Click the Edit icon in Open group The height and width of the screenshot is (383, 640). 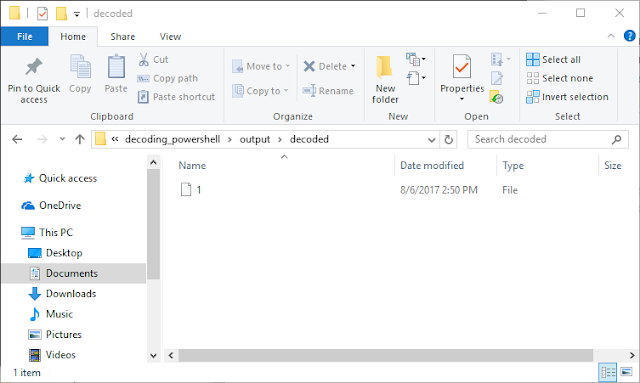coord(497,78)
